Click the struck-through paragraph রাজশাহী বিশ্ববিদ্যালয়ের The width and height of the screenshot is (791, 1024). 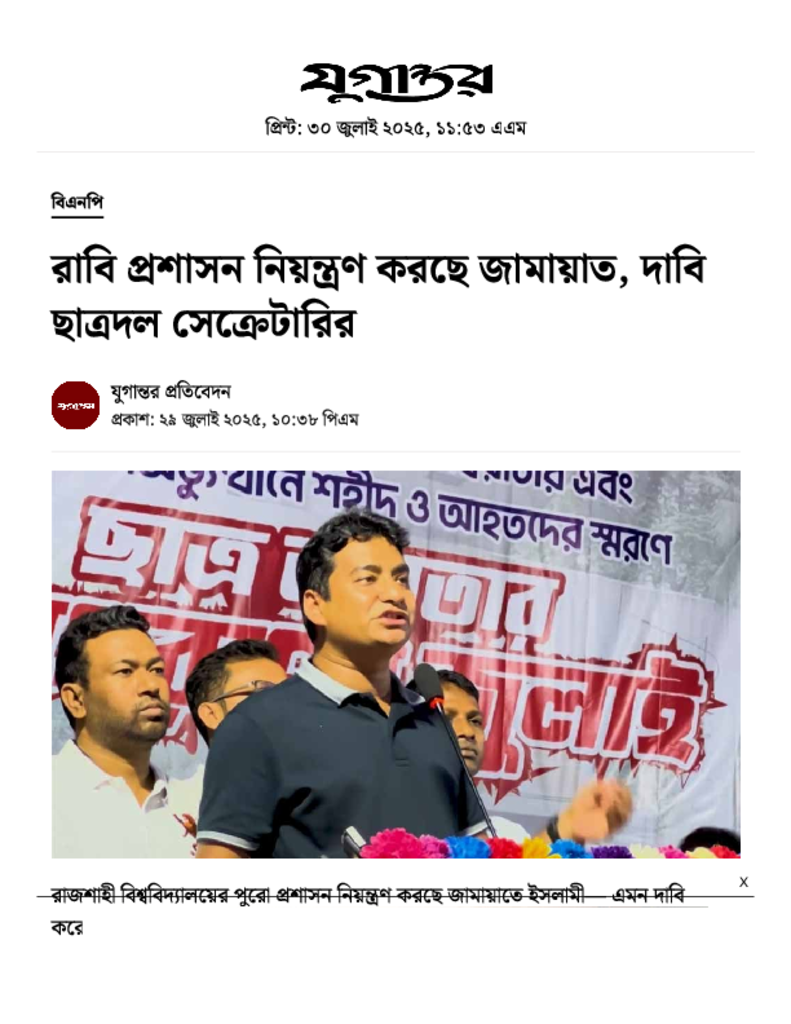368,896
